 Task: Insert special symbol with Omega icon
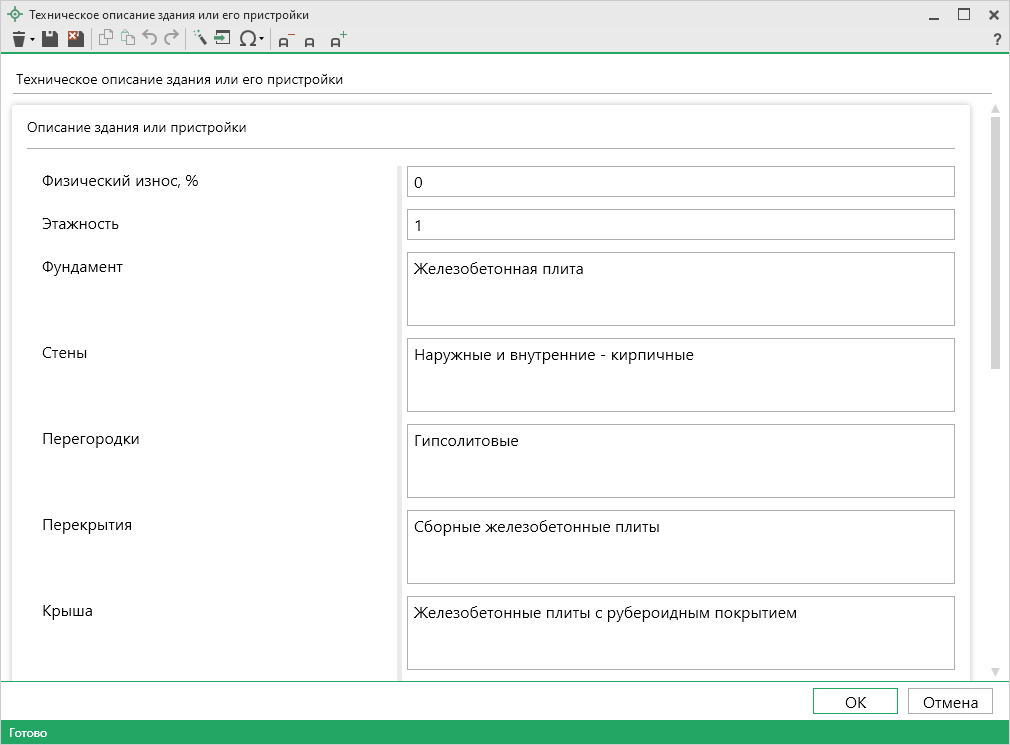[247, 39]
